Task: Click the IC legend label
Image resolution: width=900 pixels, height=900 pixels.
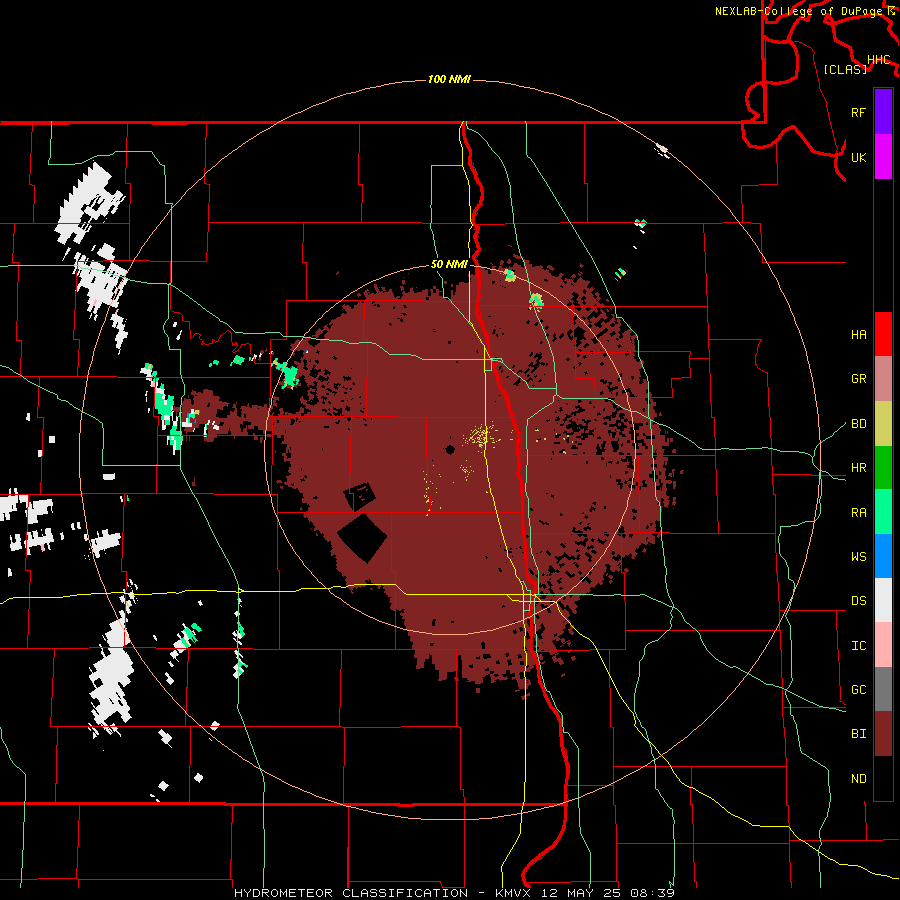Action: (858, 646)
